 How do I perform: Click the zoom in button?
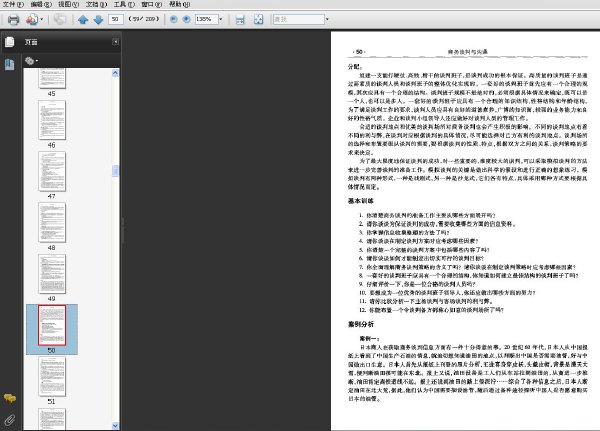pyautogui.click(x=186, y=19)
